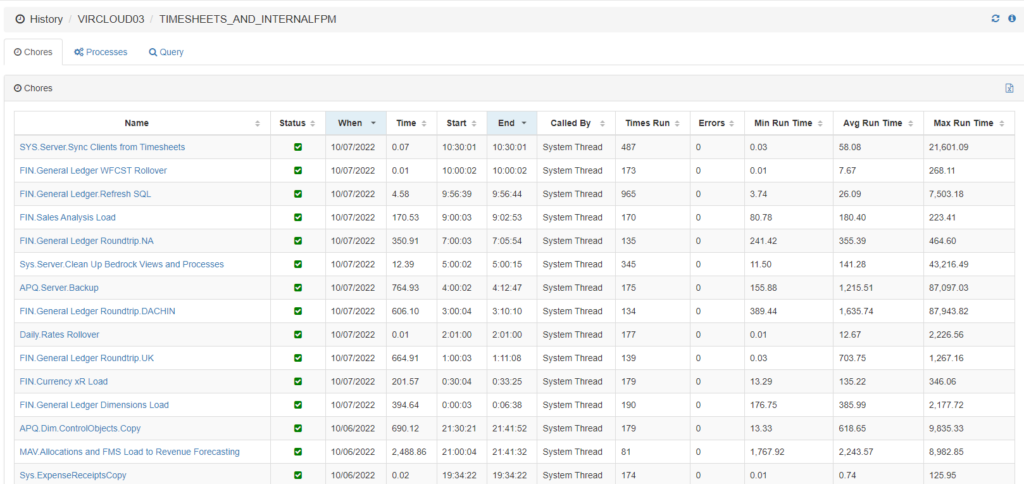
Task: Open the Max Run Time column dropdown
Action: (x=1002, y=123)
